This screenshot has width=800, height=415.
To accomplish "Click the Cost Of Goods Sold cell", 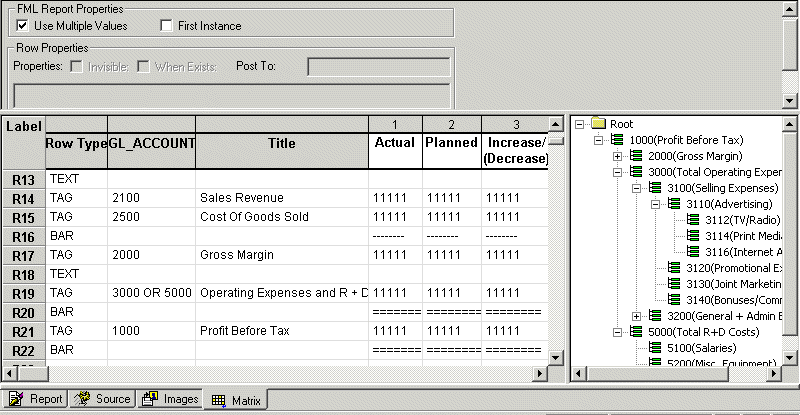I will [282, 217].
